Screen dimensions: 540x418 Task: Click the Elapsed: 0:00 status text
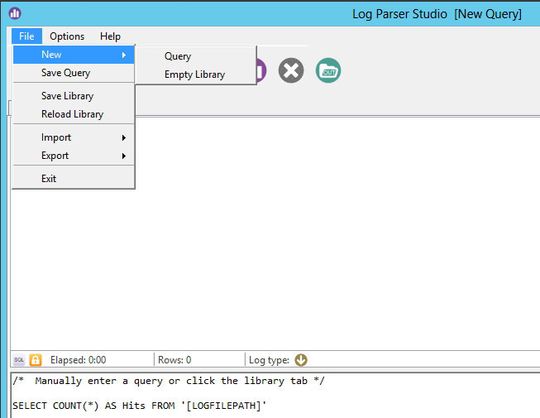pos(78,360)
